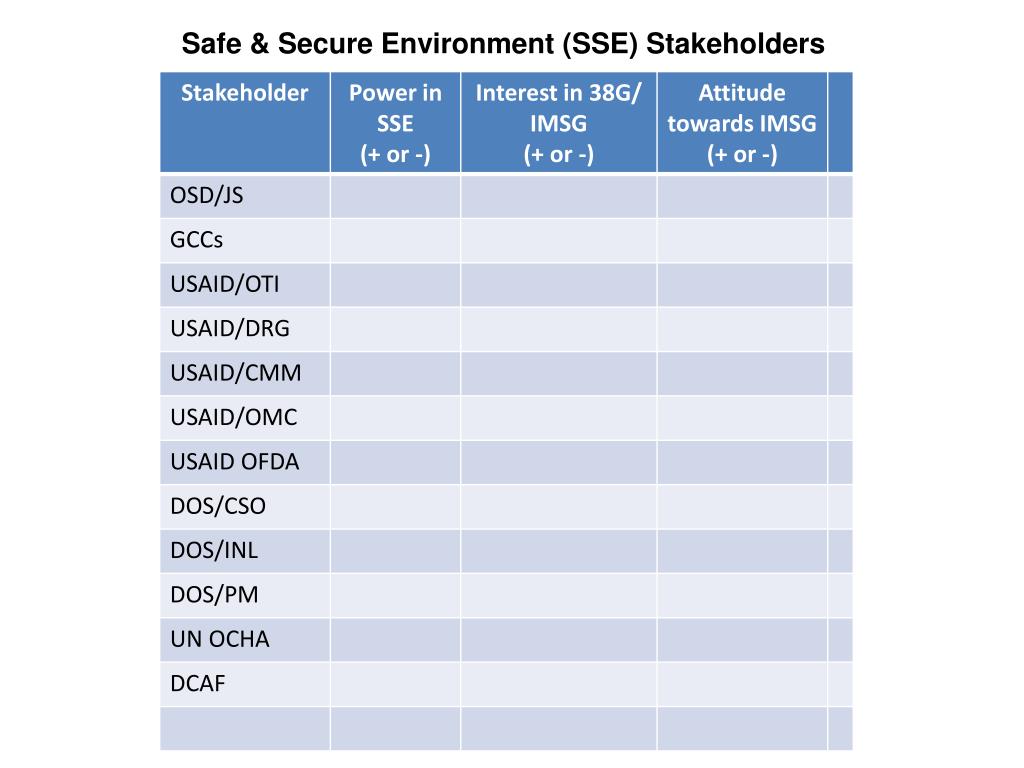Screen dimensions: 1024x768
Task: Click the empty Attitude cell in the GCCs row
Action: (742, 240)
